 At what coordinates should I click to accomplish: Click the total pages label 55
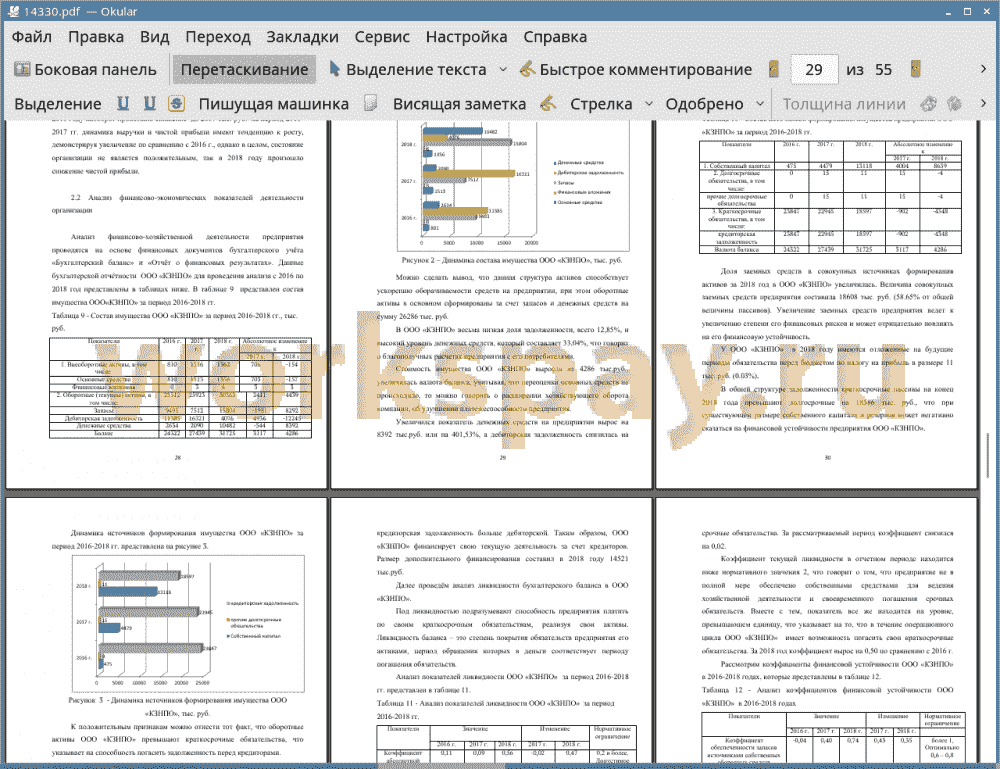tap(883, 70)
